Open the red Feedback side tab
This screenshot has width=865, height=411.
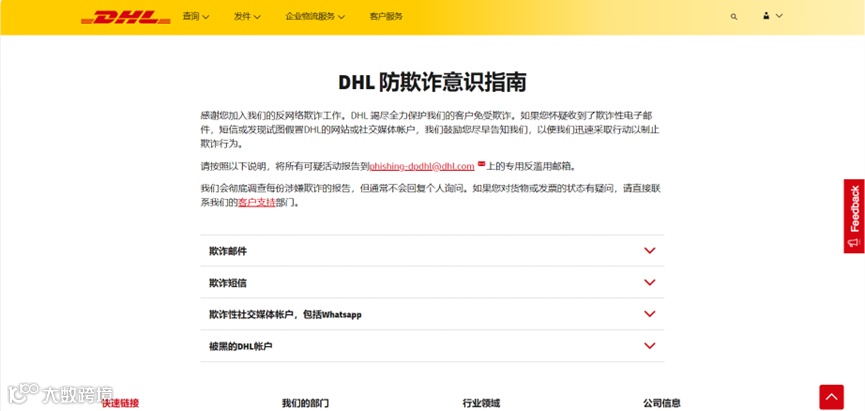click(854, 216)
